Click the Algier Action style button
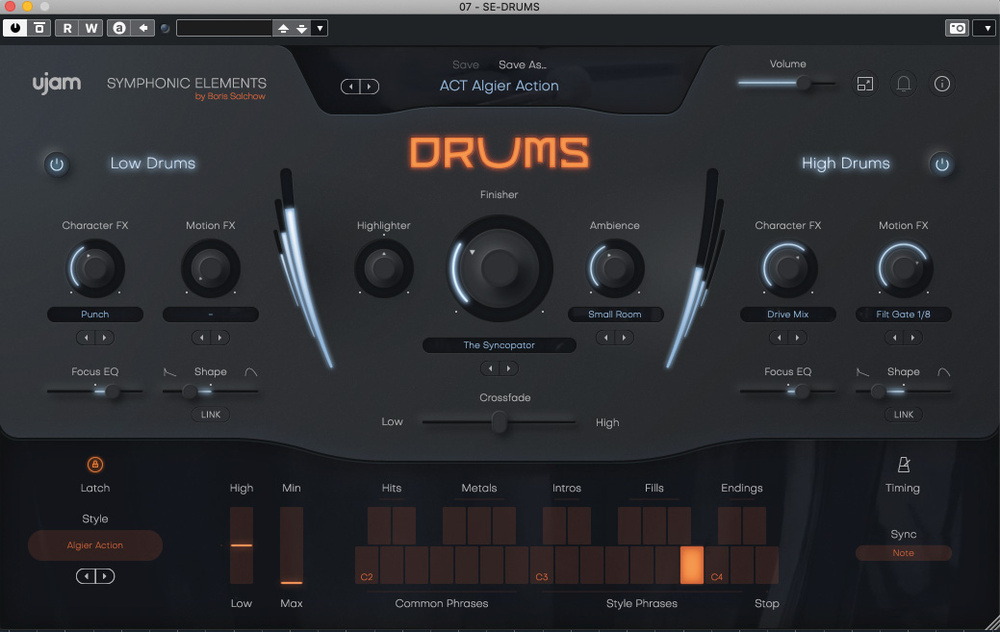The height and width of the screenshot is (632, 1000). (x=94, y=545)
